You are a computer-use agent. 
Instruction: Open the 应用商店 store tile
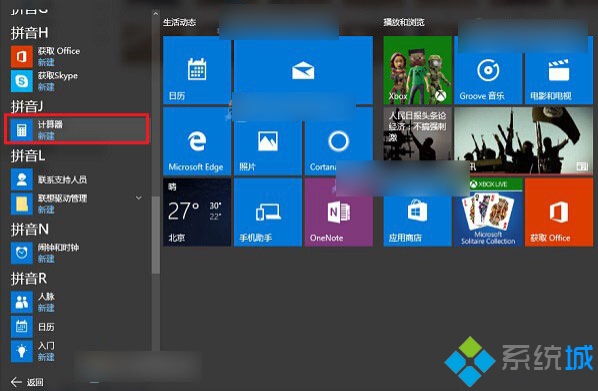point(418,212)
